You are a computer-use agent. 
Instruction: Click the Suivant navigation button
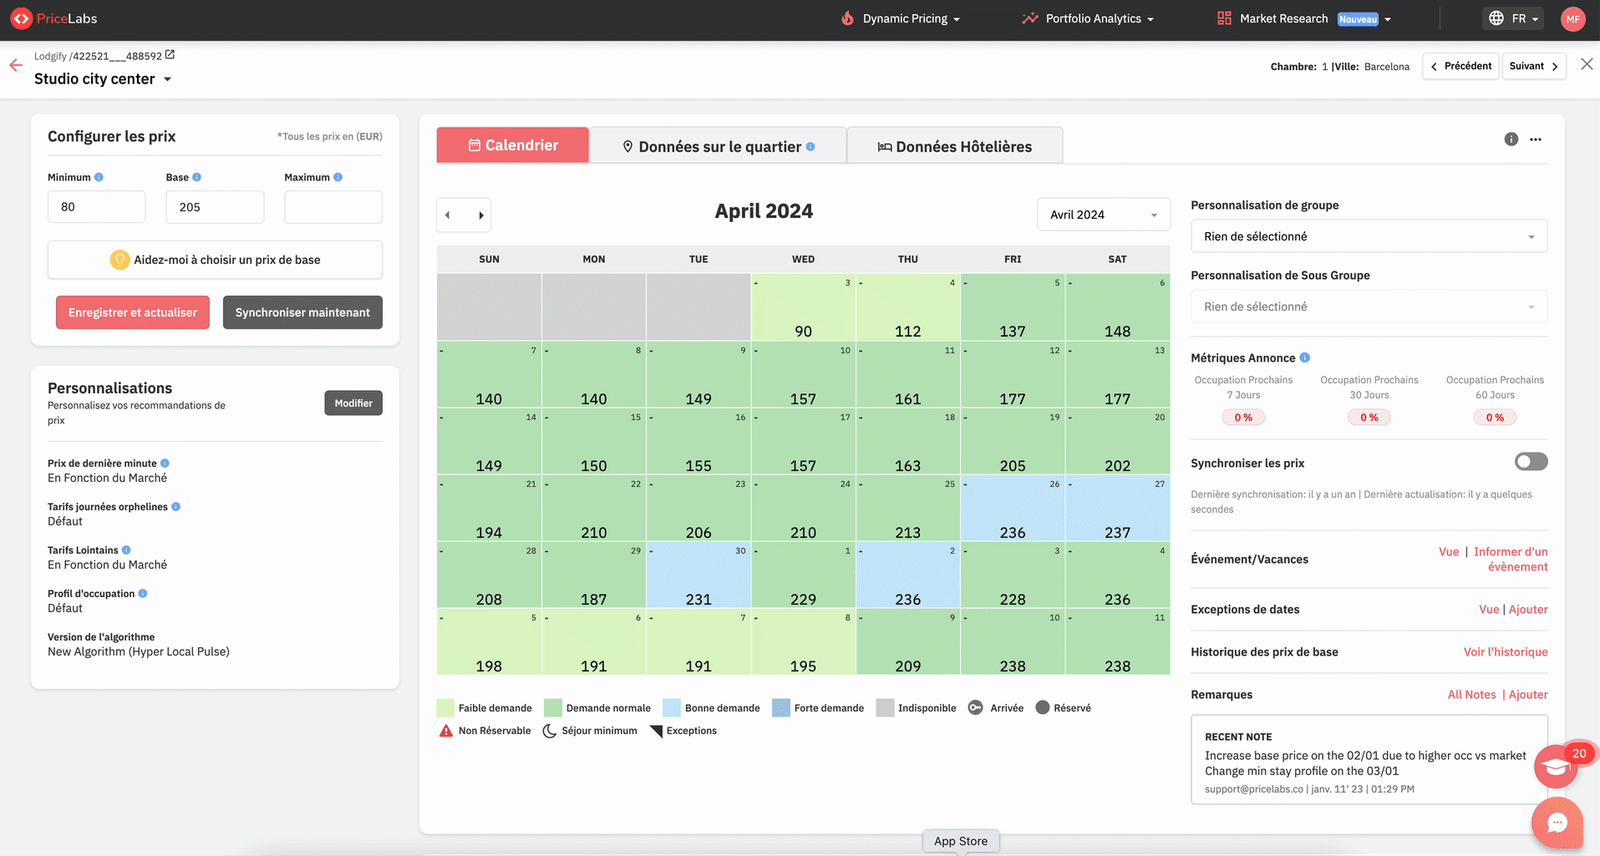(1534, 66)
